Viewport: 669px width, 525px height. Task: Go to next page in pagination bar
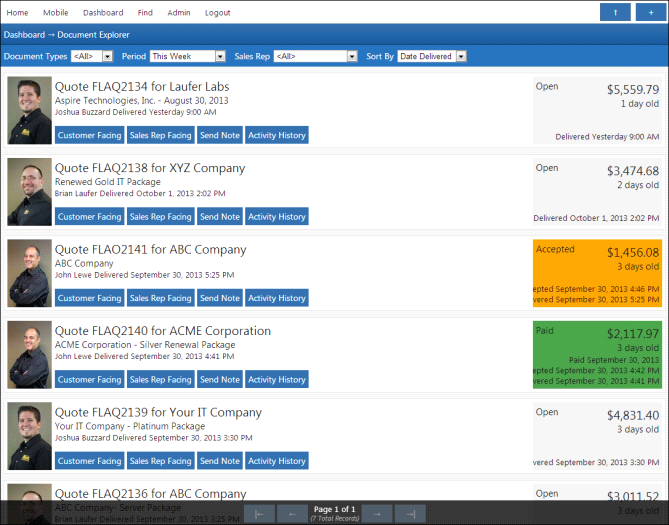click(377, 513)
